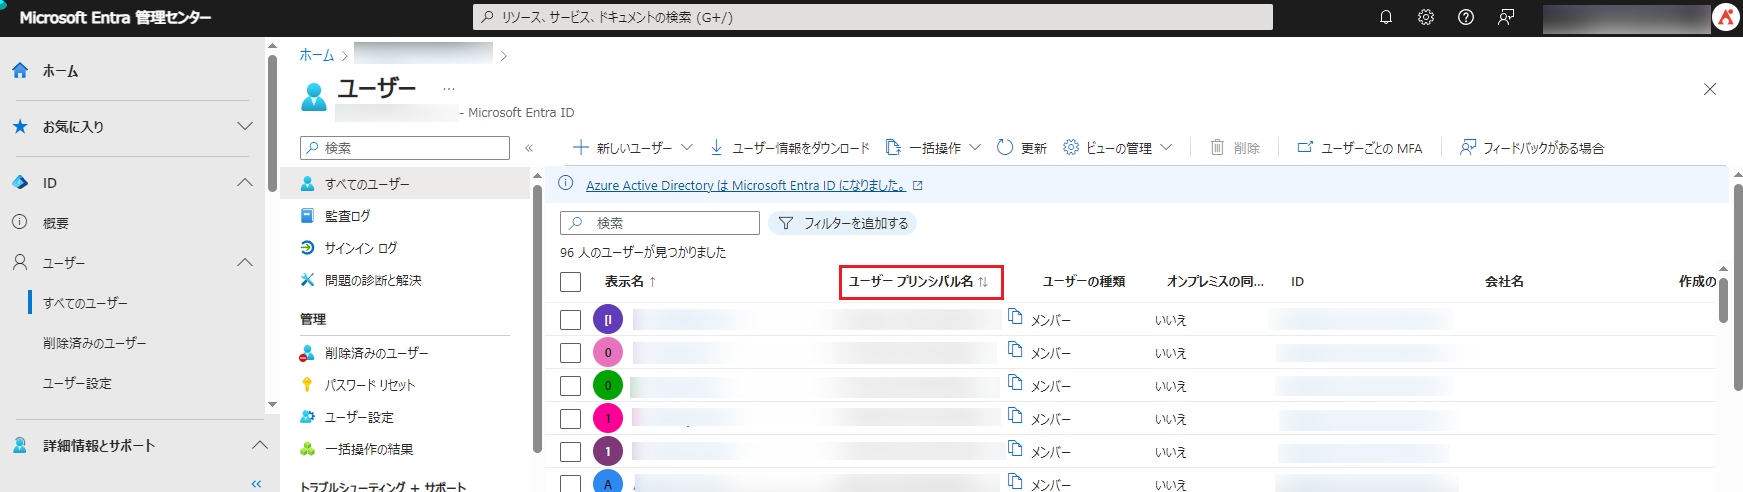Click the 会社名 column header
The height and width of the screenshot is (492, 1743).
[1504, 282]
